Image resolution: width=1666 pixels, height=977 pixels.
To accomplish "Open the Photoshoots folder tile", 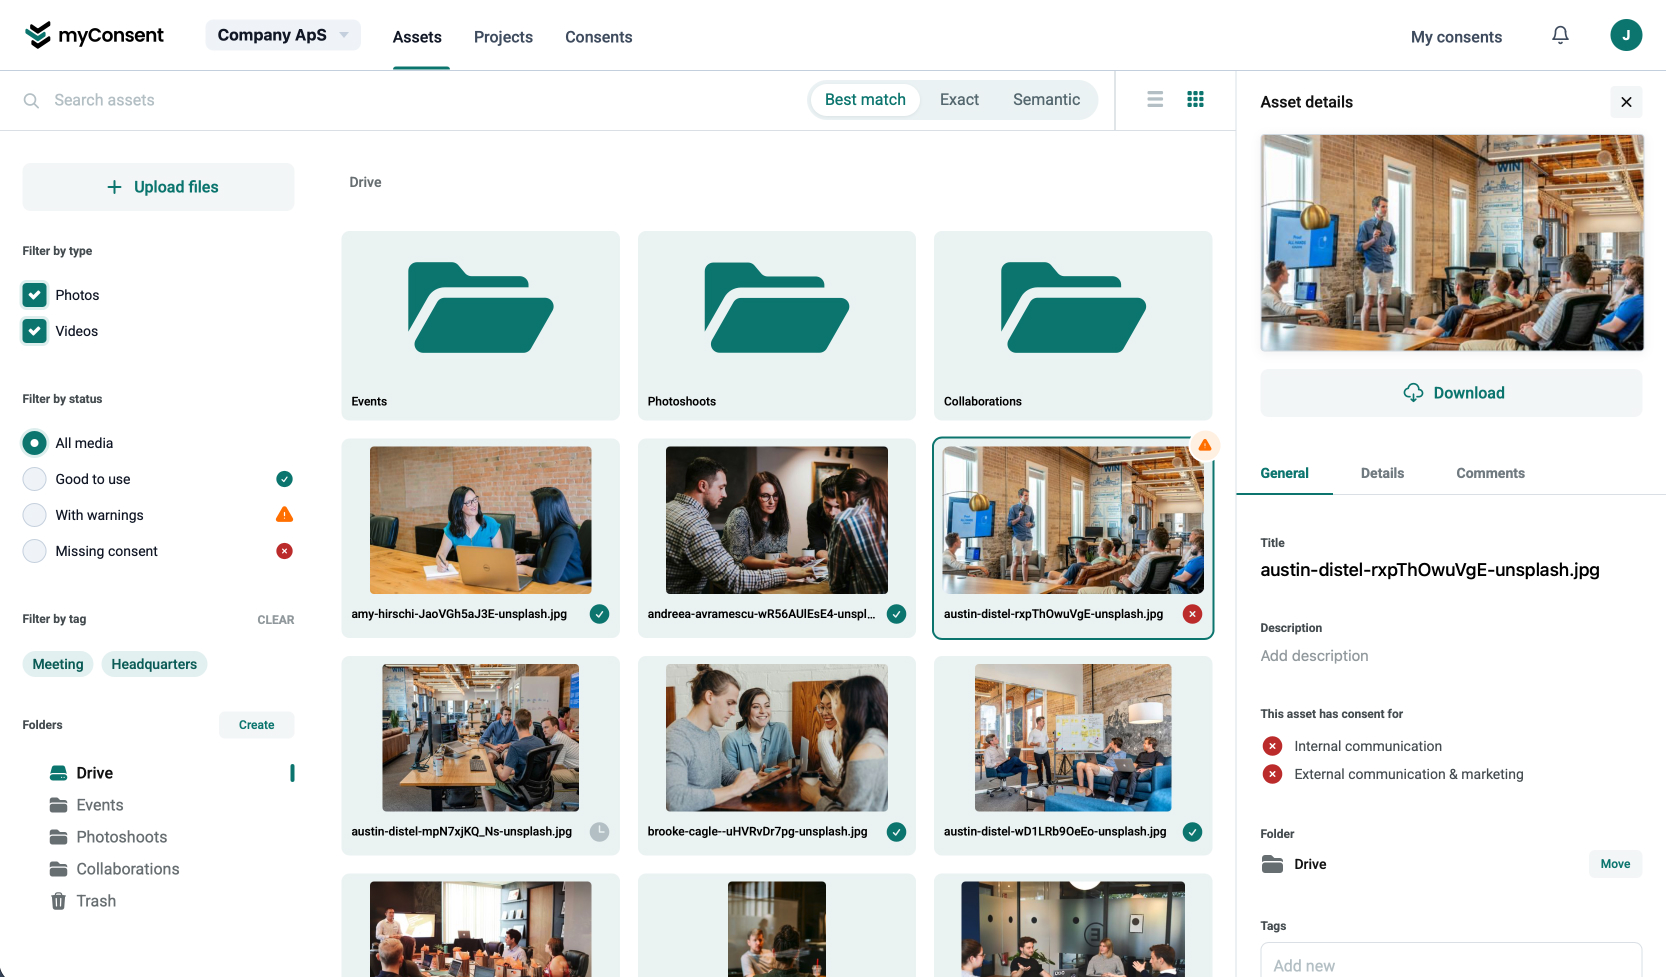I will pos(776,325).
